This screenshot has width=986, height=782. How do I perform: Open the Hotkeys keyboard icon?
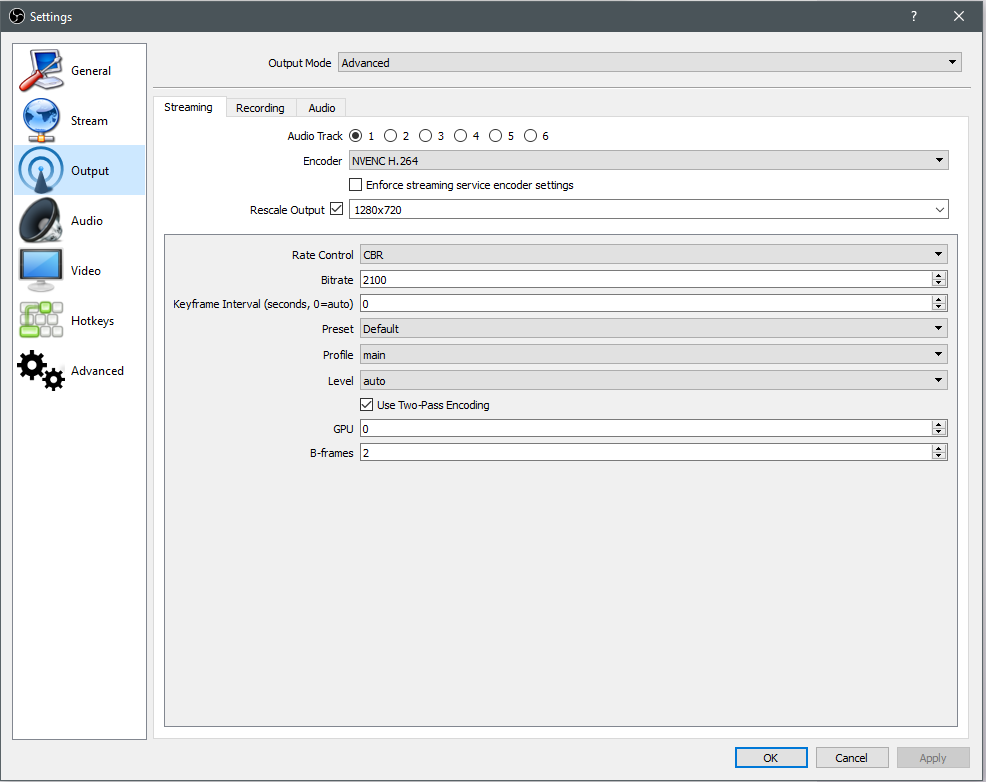point(41,320)
